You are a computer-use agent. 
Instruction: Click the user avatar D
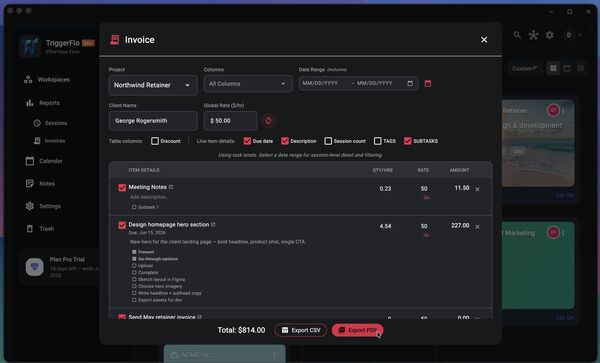pyautogui.click(x=569, y=35)
